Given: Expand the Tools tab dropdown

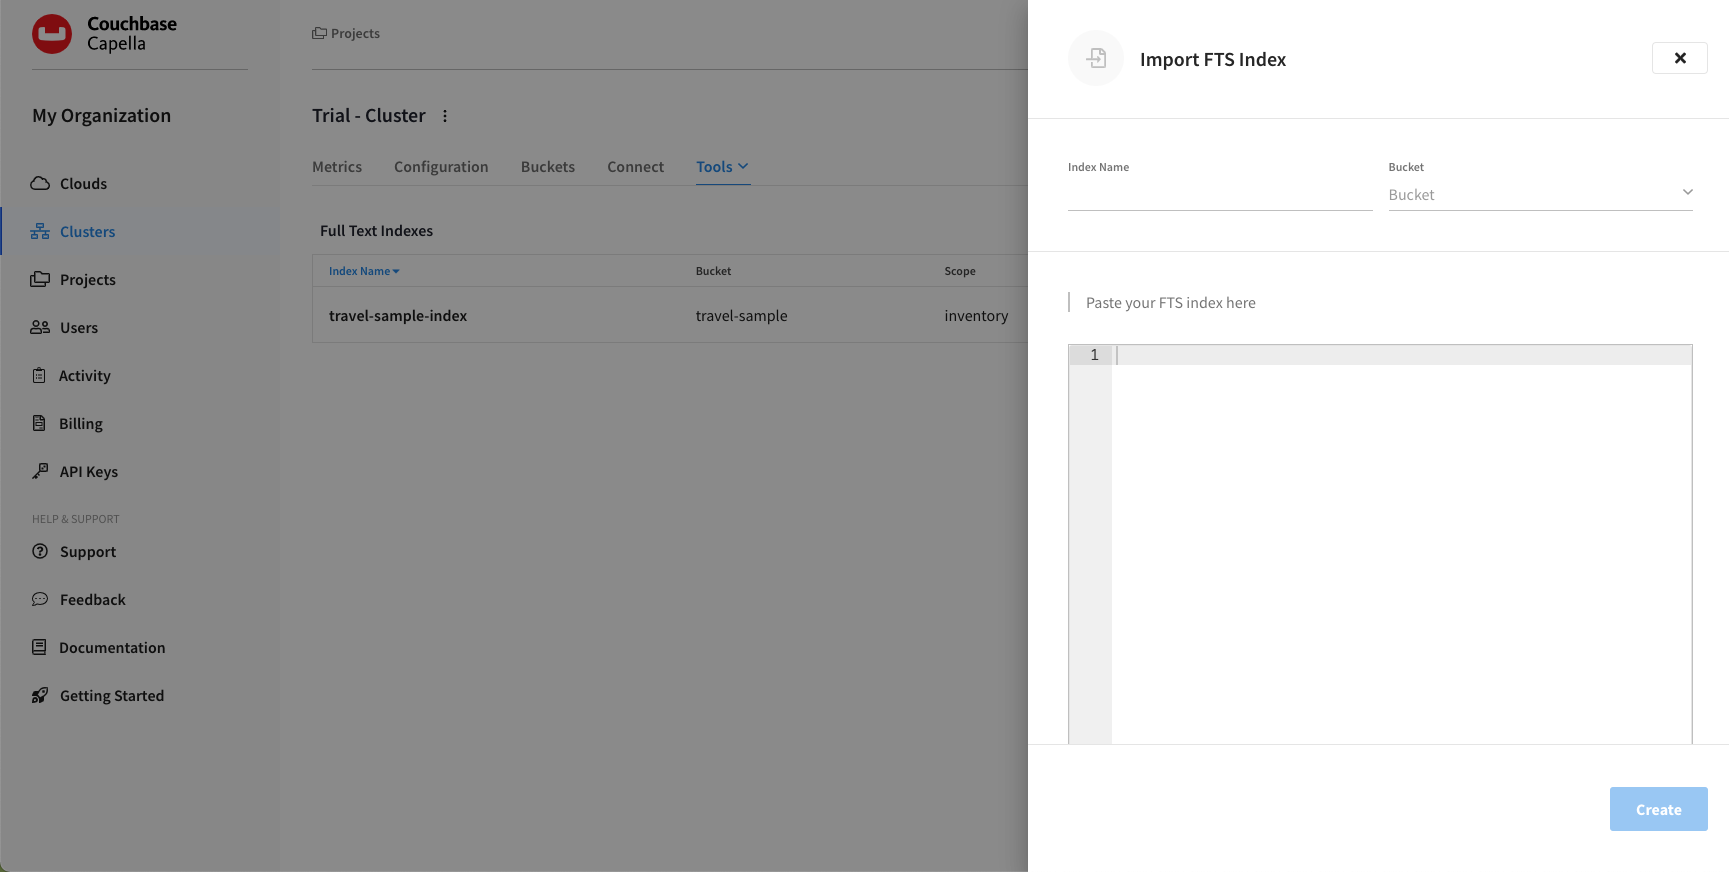Looking at the screenshot, I should pos(722,167).
